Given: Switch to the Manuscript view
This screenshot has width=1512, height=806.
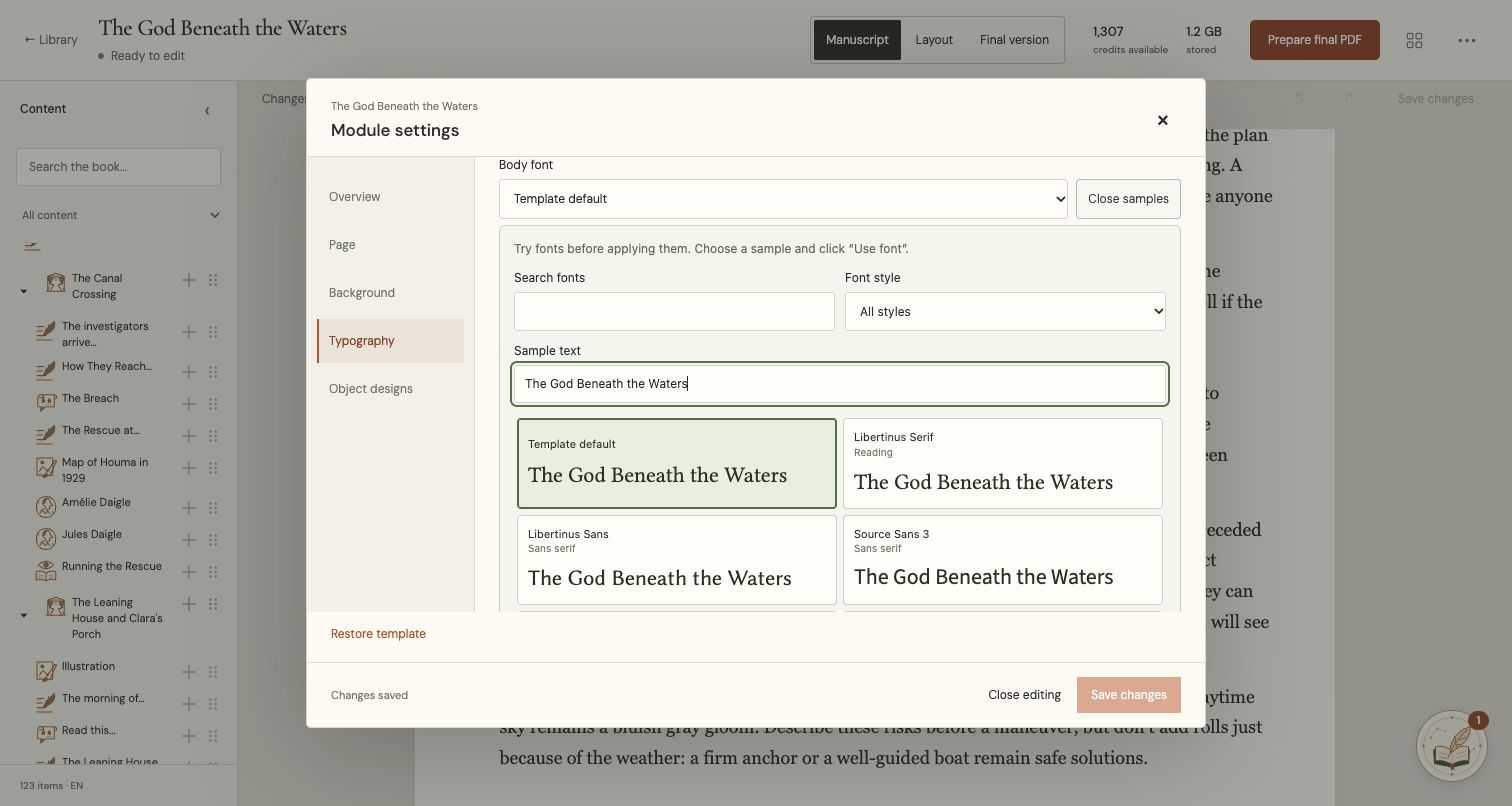Looking at the screenshot, I should click(x=857, y=40).
